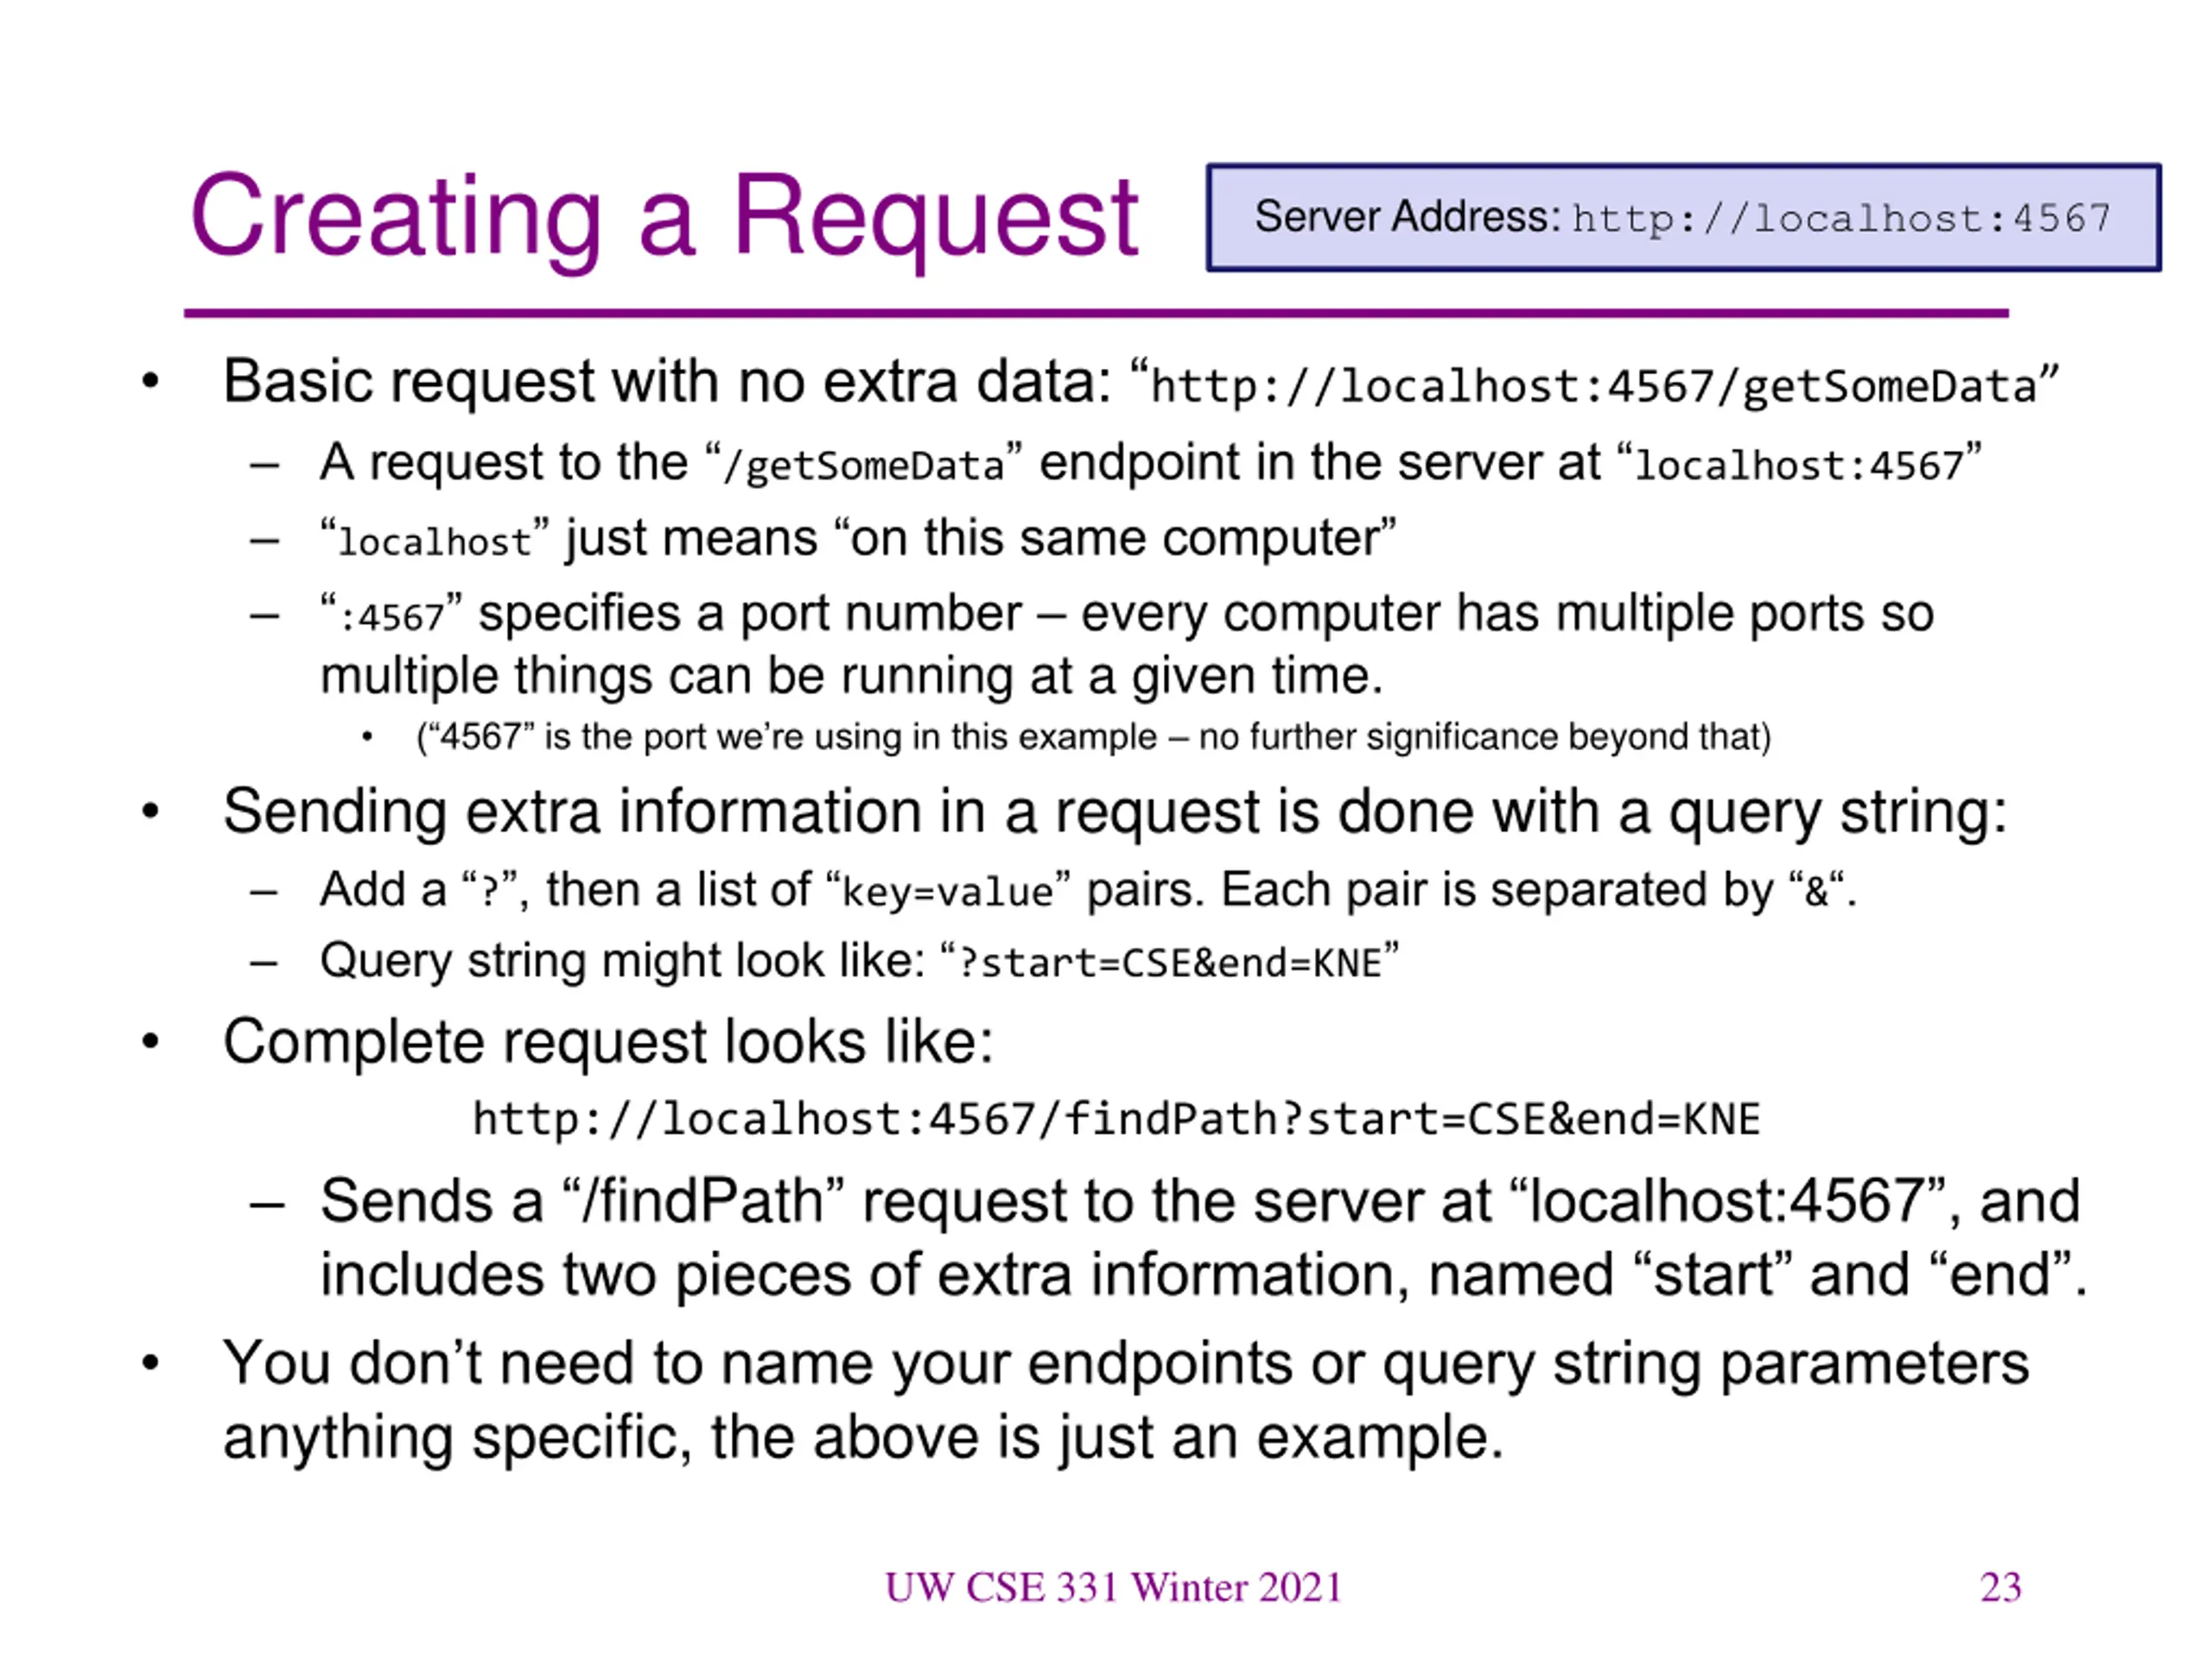Select the Server Address box

point(1683,217)
